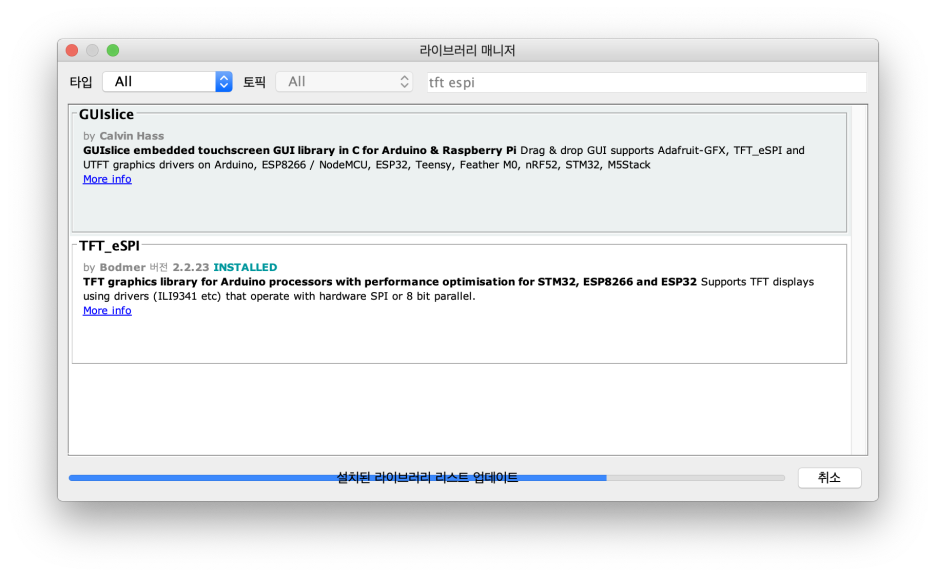Select the GUIslice library entry title

(106, 115)
